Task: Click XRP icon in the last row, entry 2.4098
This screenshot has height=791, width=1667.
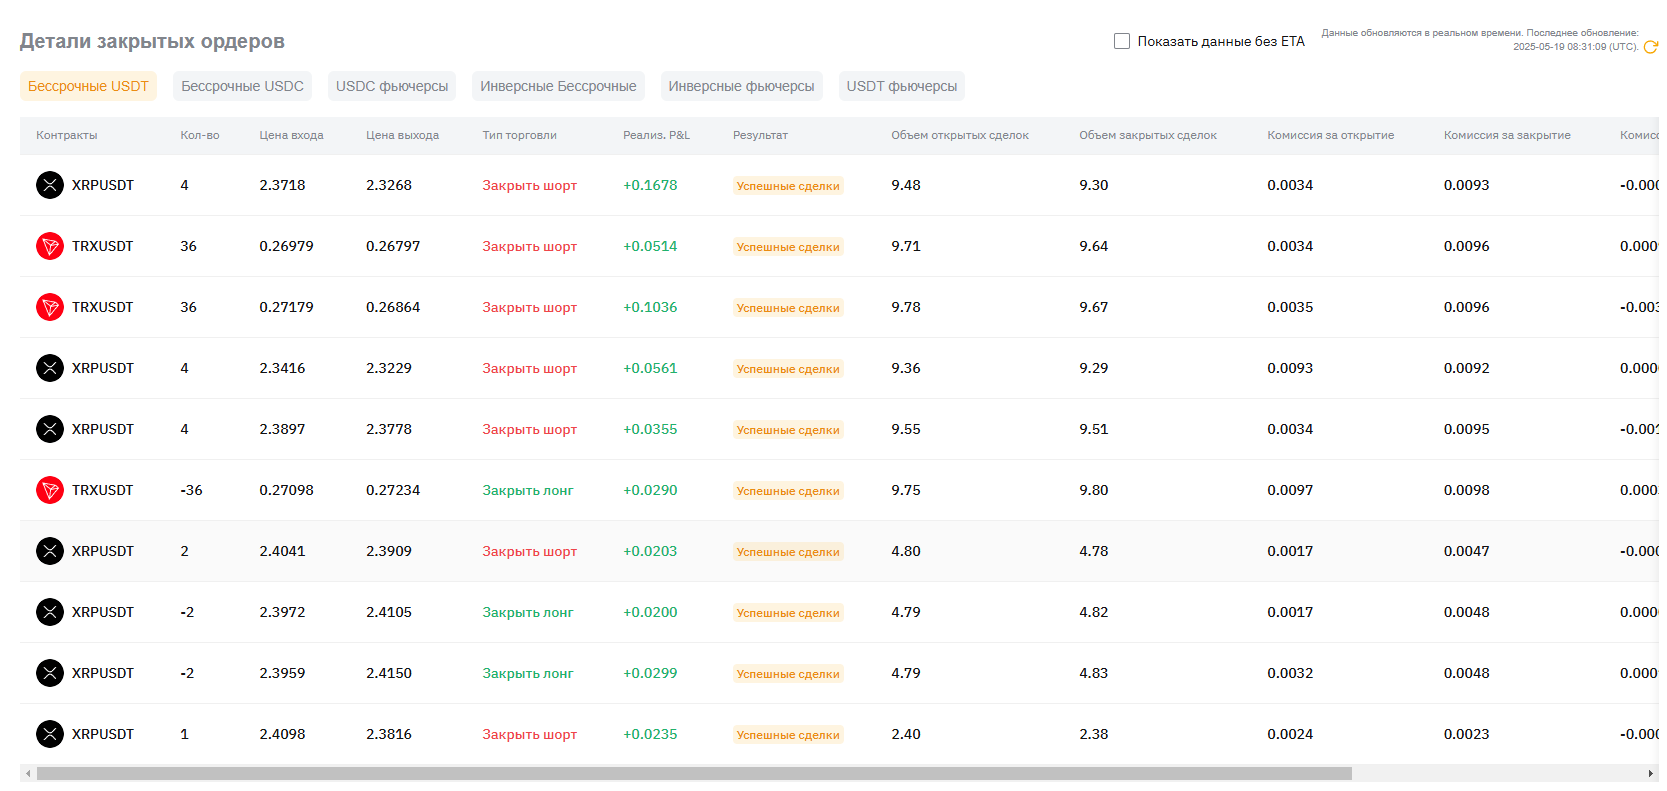Action: click(50, 734)
